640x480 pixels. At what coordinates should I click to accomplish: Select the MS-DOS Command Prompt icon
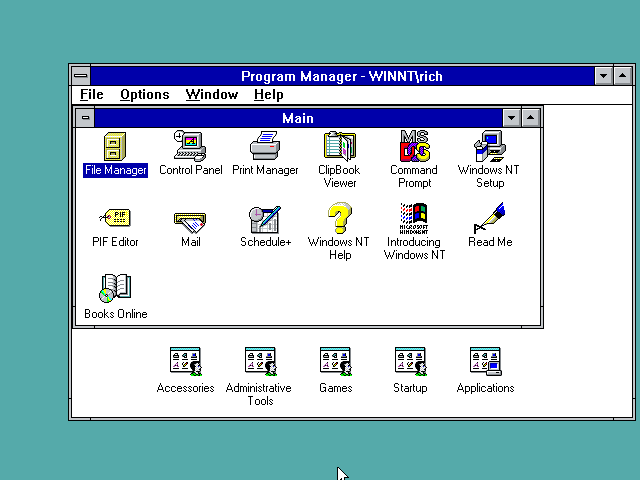(415, 146)
